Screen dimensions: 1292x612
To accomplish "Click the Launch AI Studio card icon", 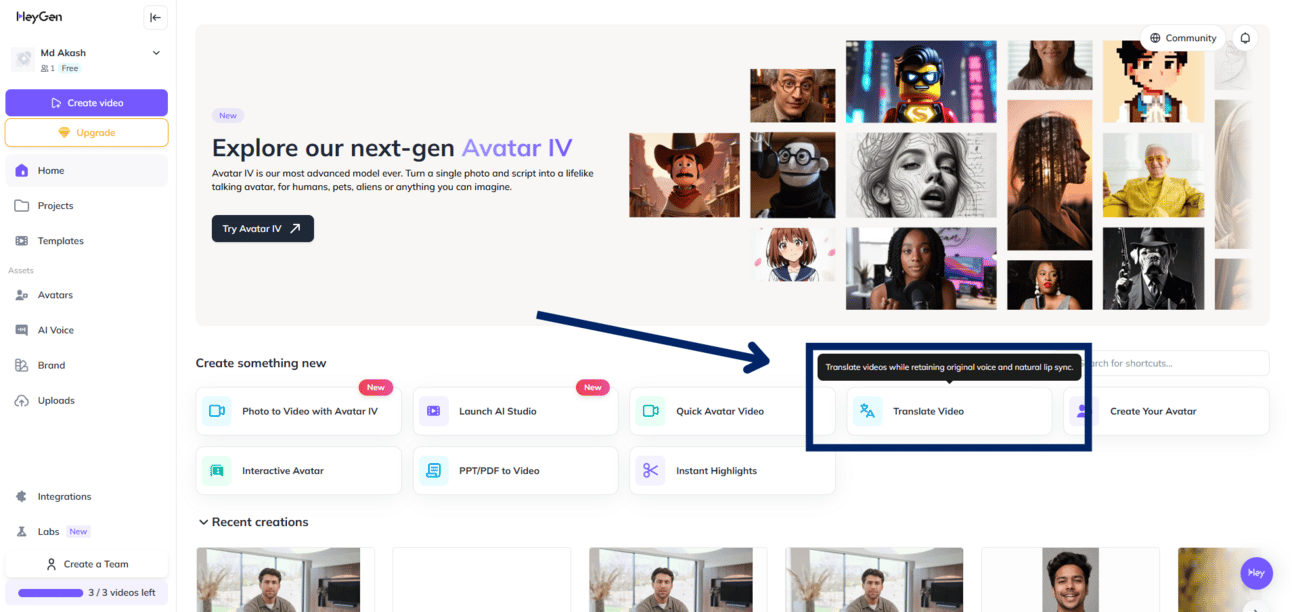I will pos(433,411).
